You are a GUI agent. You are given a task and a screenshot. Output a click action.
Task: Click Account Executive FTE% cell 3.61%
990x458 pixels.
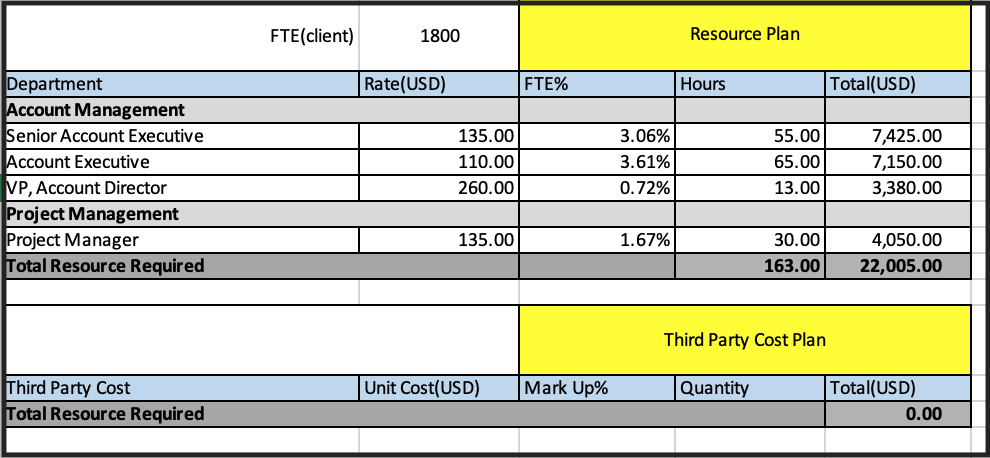pyautogui.click(x=597, y=162)
